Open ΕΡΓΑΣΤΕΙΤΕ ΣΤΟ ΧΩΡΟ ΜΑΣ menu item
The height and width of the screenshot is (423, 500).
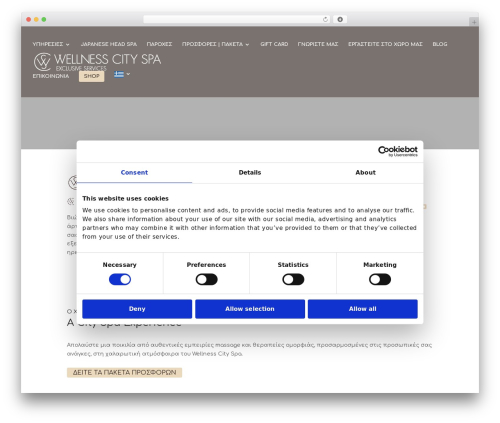click(x=385, y=44)
